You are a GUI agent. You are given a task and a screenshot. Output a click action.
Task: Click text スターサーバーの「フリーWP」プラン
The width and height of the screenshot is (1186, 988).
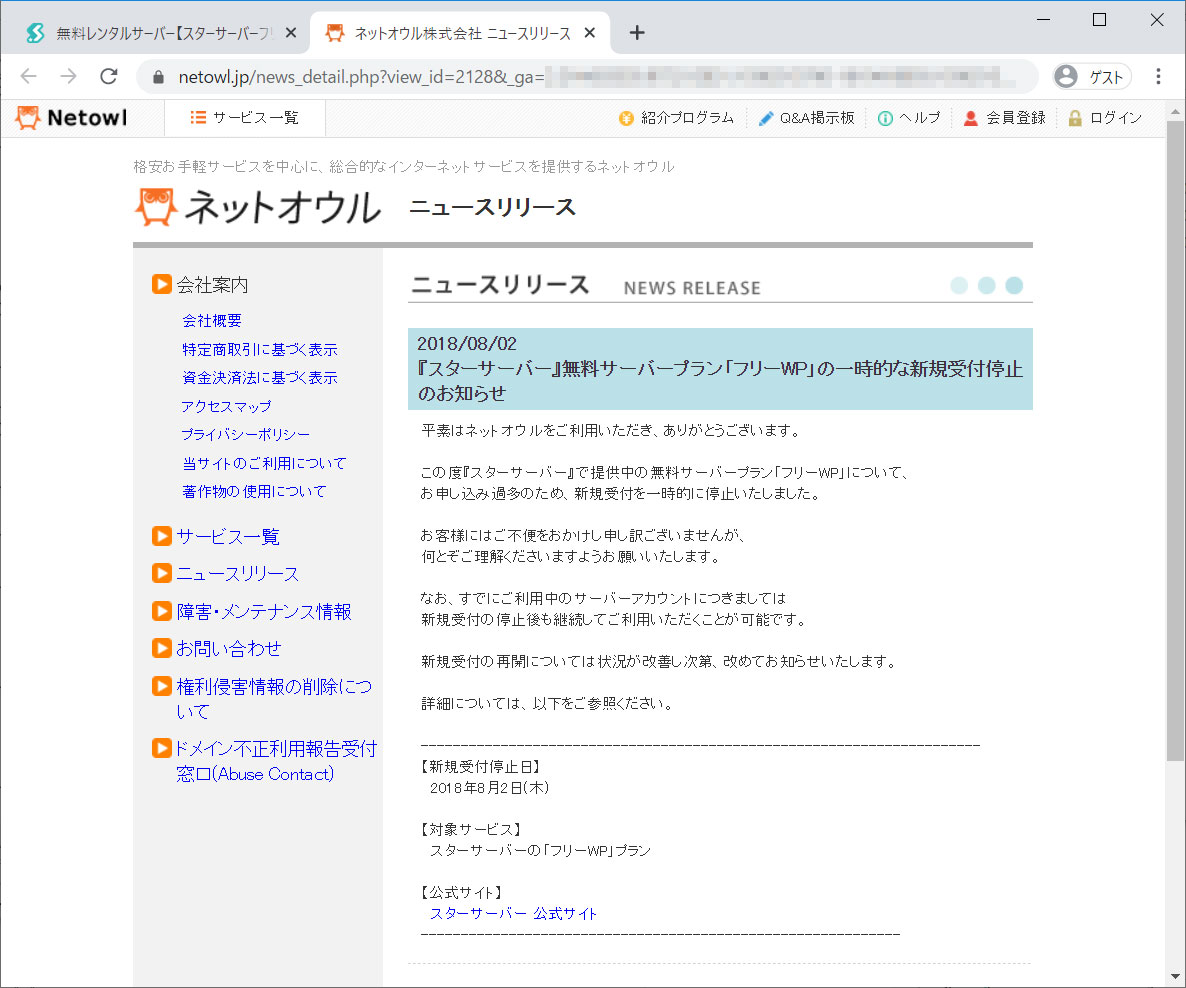(x=540, y=850)
